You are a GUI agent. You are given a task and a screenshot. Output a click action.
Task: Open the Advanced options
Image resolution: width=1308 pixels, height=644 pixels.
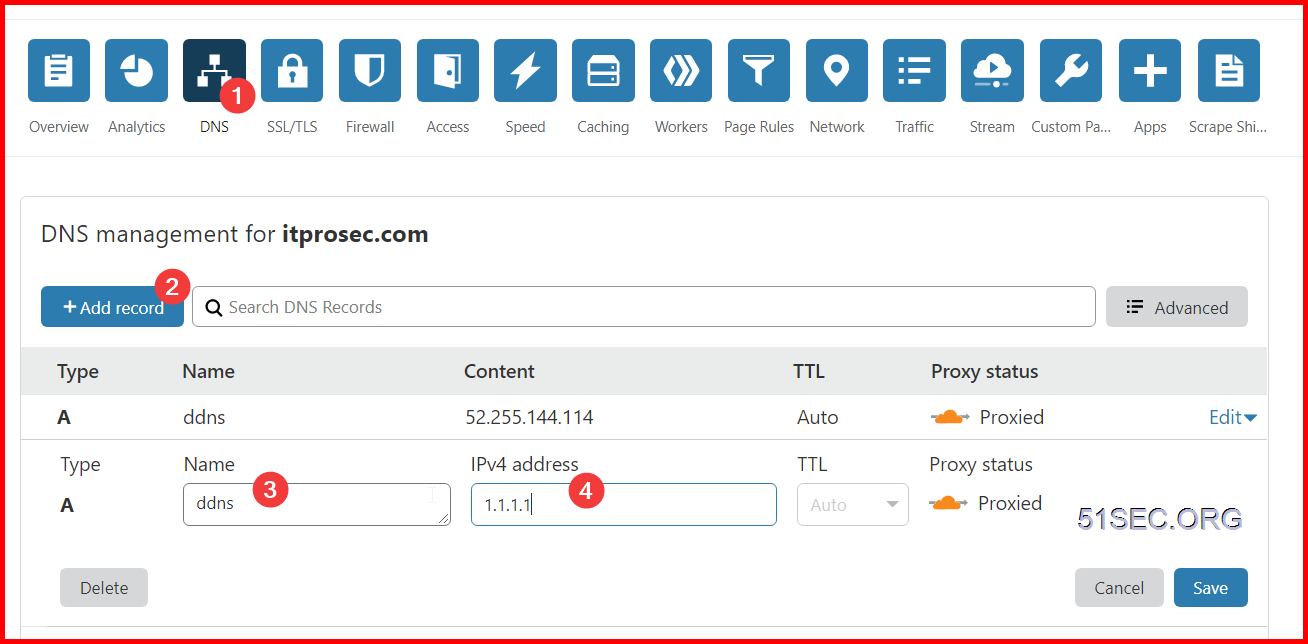point(1176,307)
